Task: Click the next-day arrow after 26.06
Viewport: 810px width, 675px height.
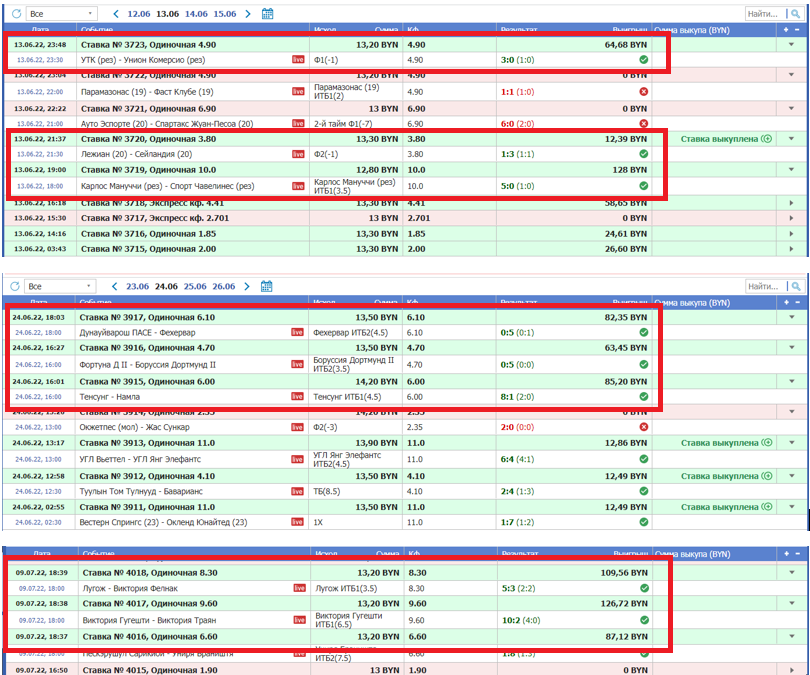Action: (247, 286)
